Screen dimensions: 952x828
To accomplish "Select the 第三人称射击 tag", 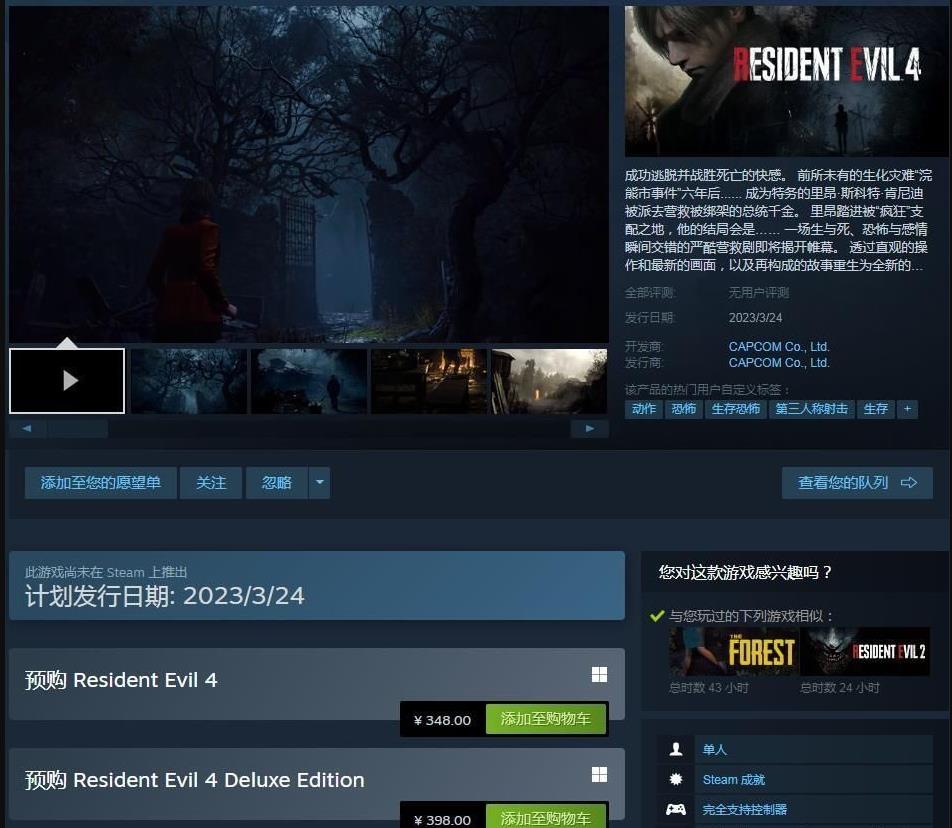I will (x=812, y=409).
